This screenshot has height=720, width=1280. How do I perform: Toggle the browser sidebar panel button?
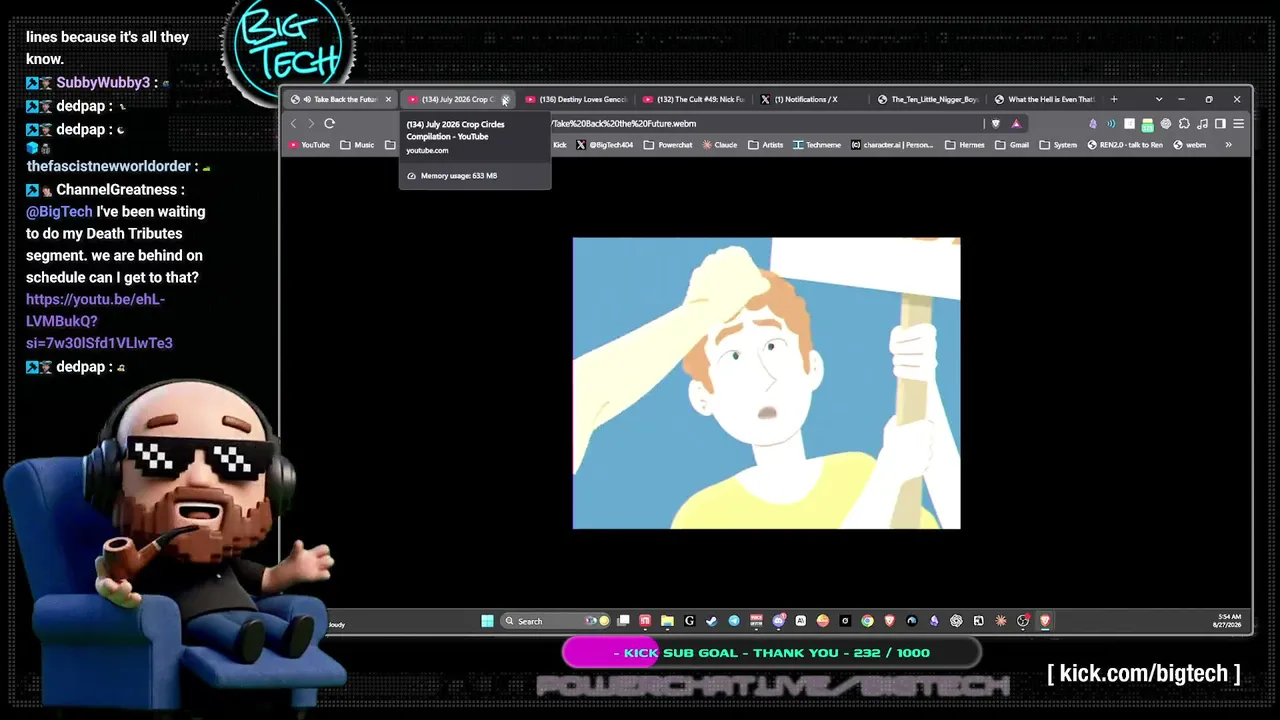1220,124
